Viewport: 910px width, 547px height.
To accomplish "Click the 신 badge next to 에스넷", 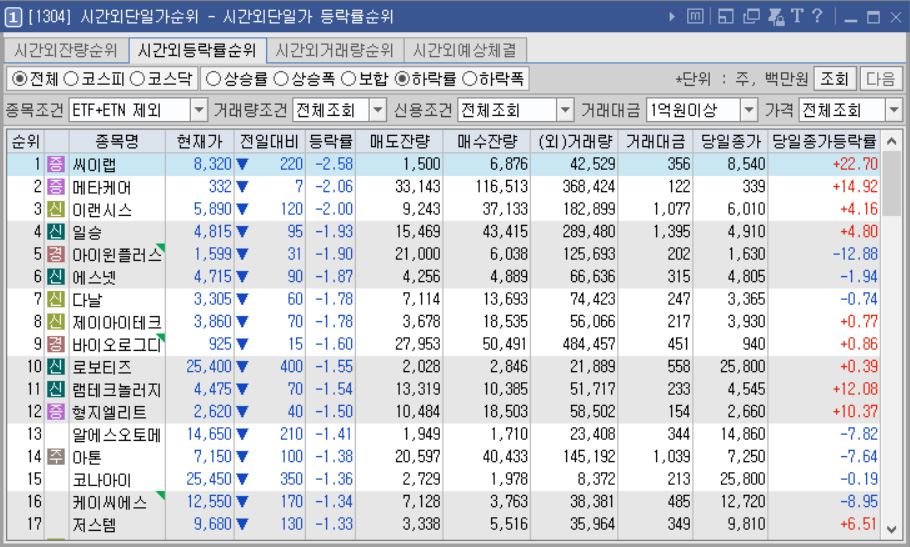I will point(56,277).
